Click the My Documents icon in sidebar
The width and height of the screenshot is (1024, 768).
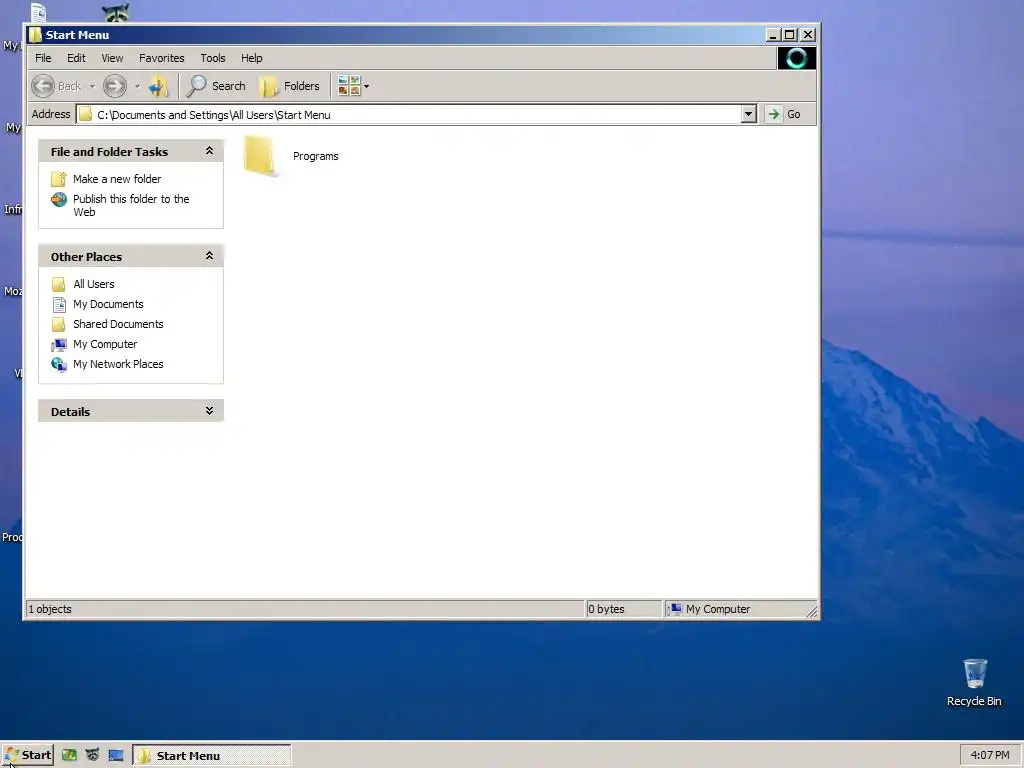[59, 304]
